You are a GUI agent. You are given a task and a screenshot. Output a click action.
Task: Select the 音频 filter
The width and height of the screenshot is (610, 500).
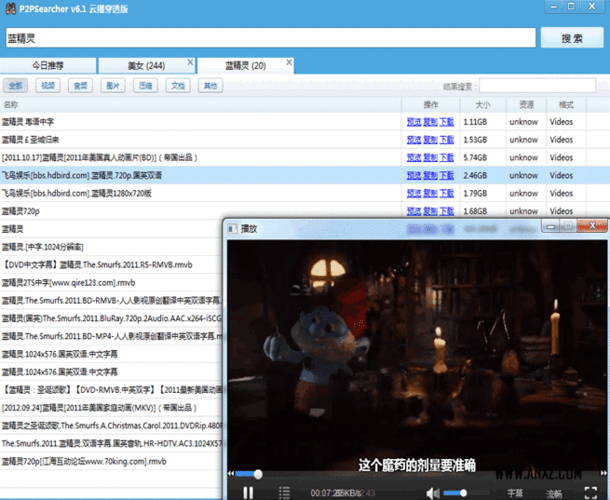pos(81,86)
